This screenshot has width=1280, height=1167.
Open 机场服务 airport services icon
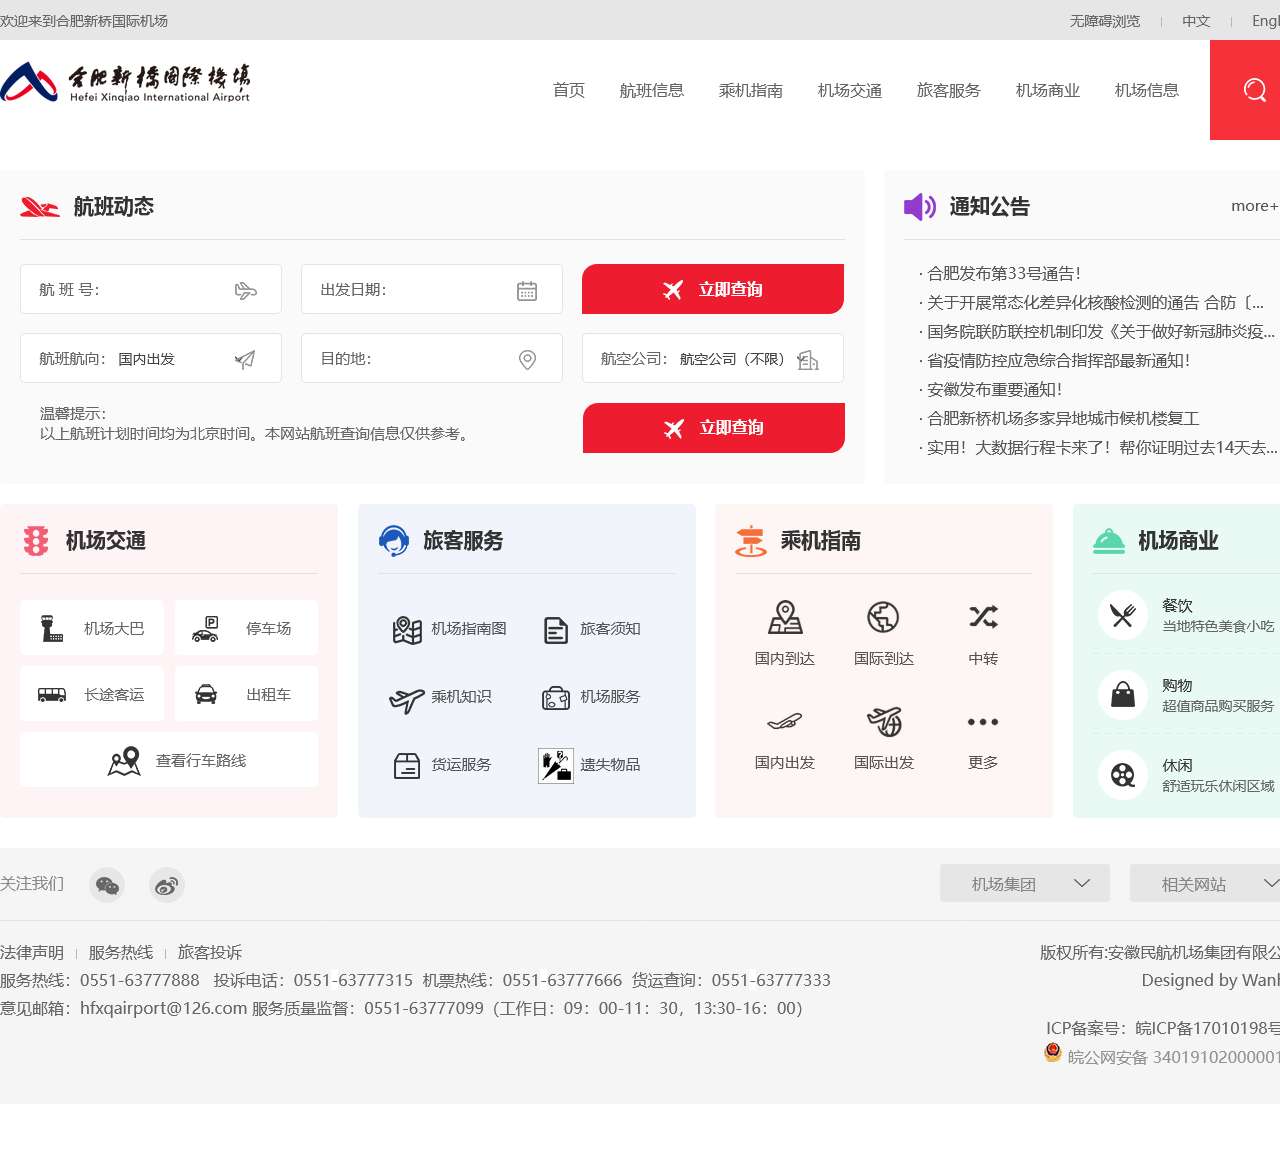556,698
